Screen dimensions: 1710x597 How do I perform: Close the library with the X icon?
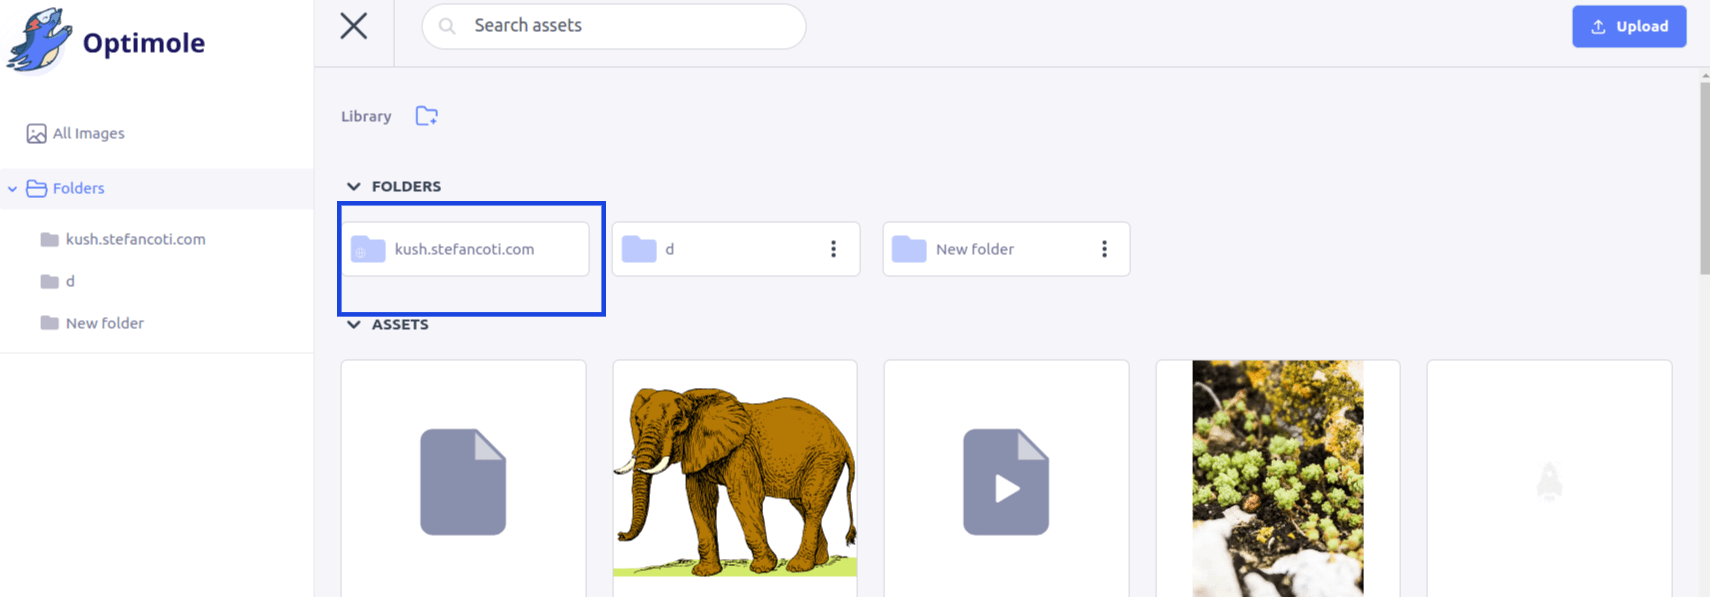point(354,26)
